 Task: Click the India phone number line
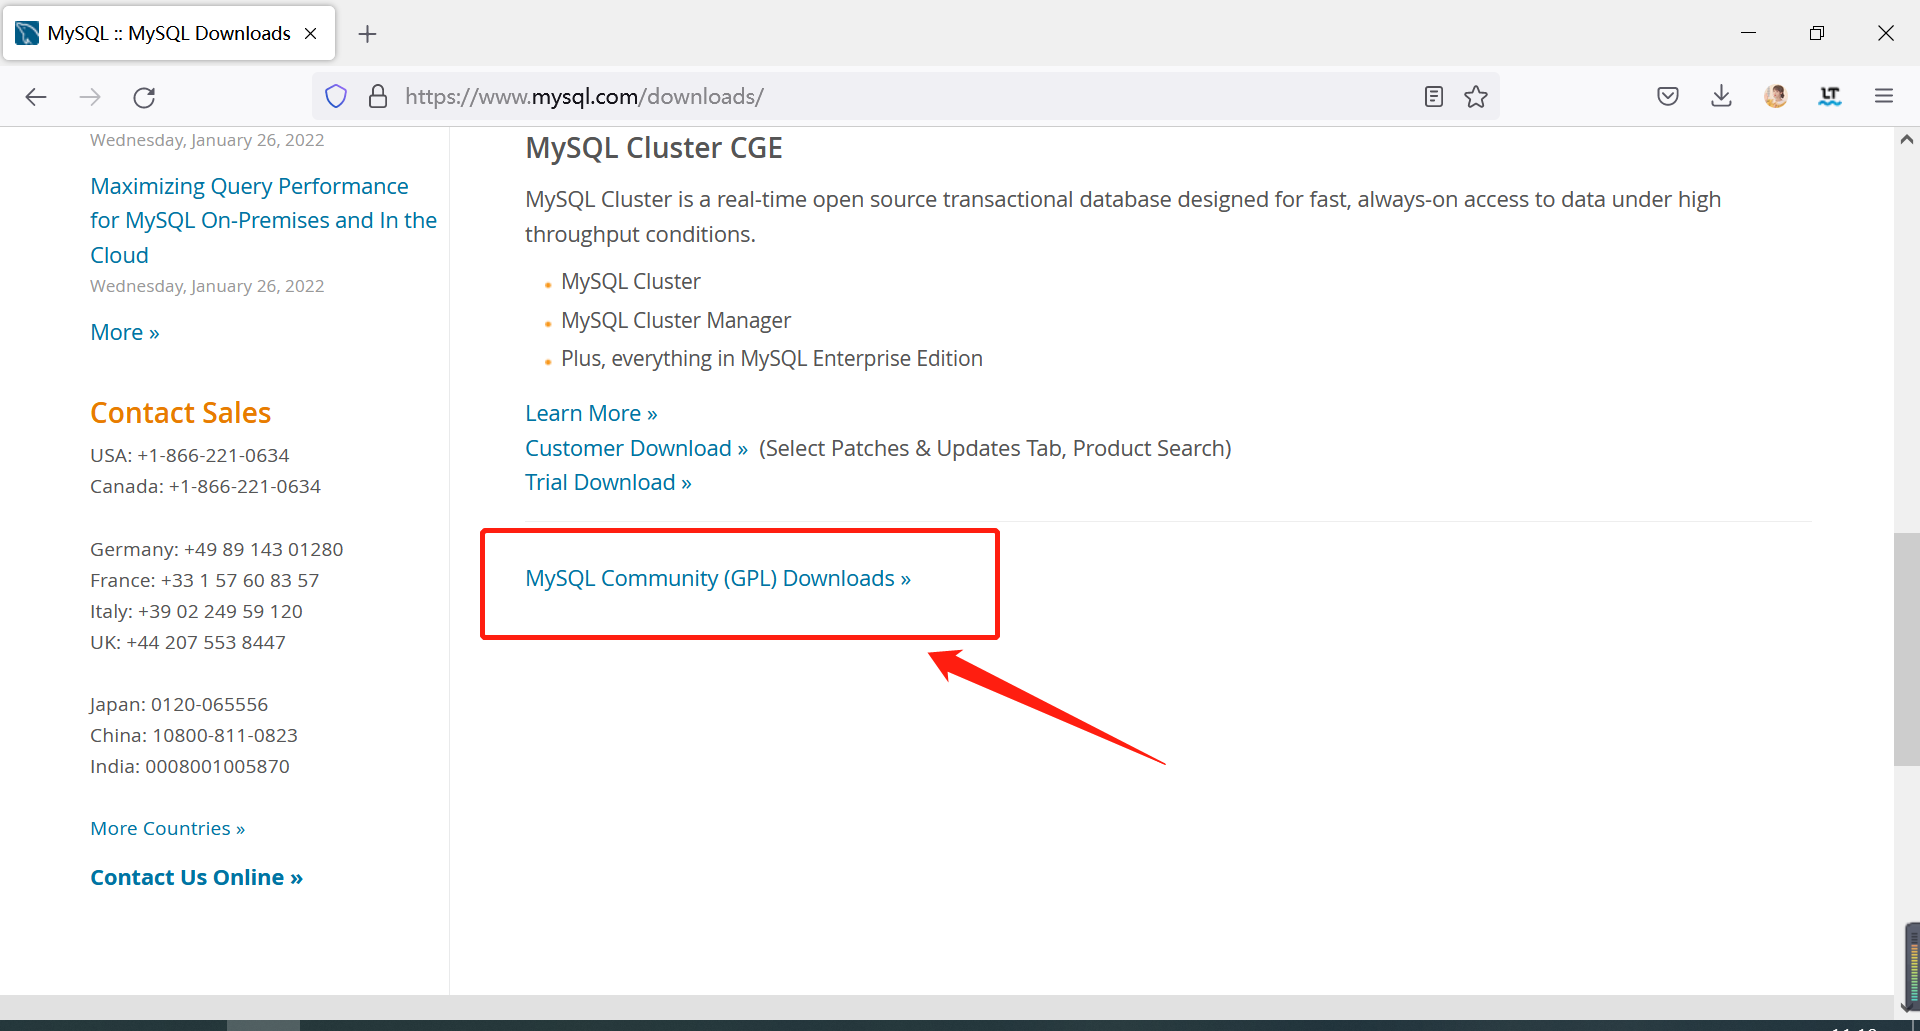(190, 766)
